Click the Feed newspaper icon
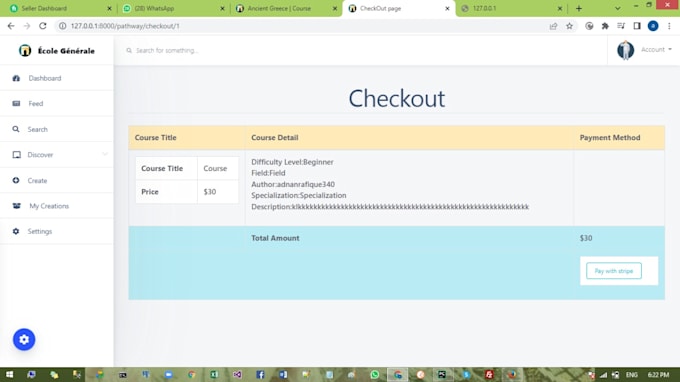Viewport: 680px width, 382px height. pos(16,104)
